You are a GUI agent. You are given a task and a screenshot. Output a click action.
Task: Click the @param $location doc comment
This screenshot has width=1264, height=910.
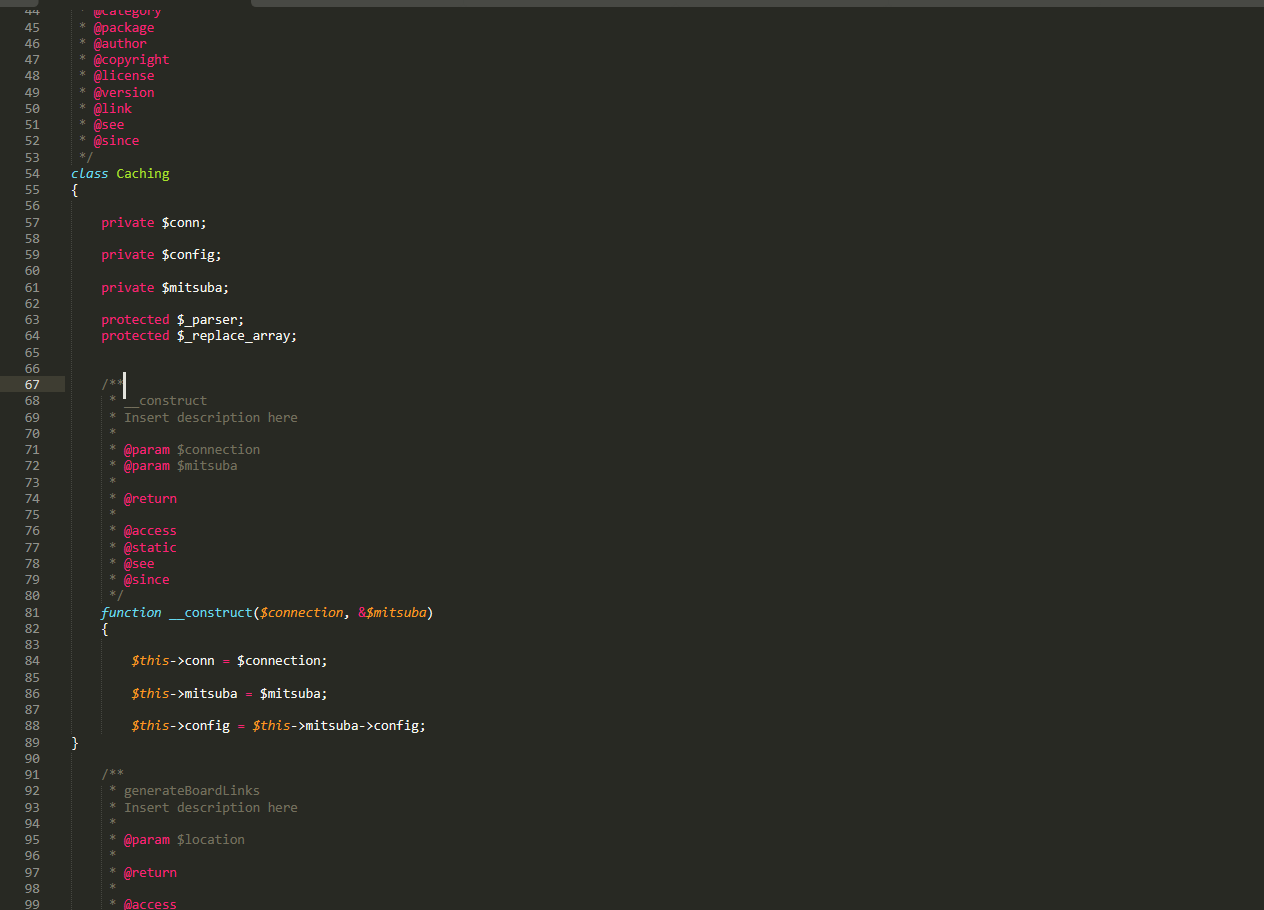184,840
